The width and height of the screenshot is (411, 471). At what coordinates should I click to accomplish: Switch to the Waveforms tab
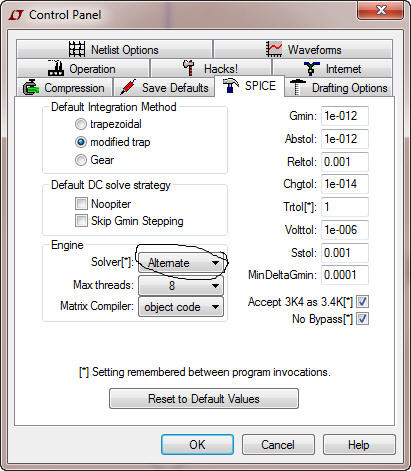tap(303, 49)
